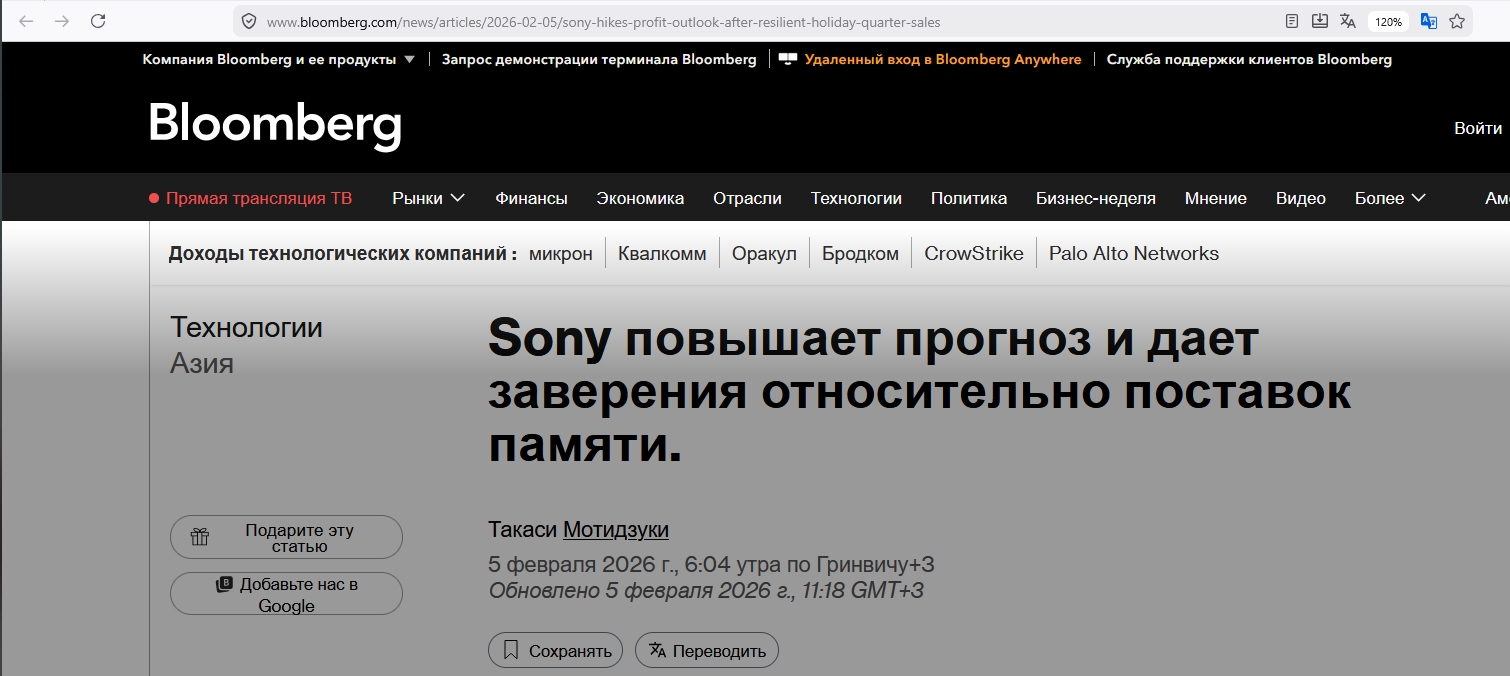The width and height of the screenshot is (1510, 676).
Task: Open the 120% zoom level indicator
Action: click(x=1388, y=21)
